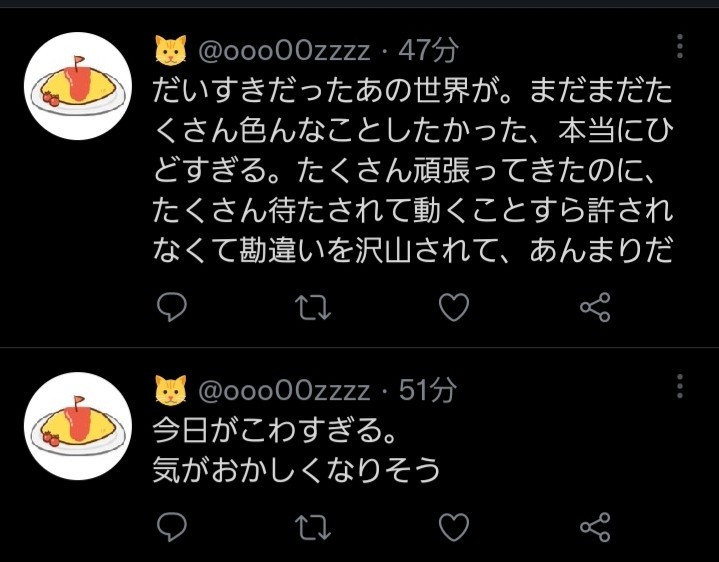Screen dimensions: 719x562
Task: Share the 47分 tweet
Action: pyautogui.click(x=595, y=307)
